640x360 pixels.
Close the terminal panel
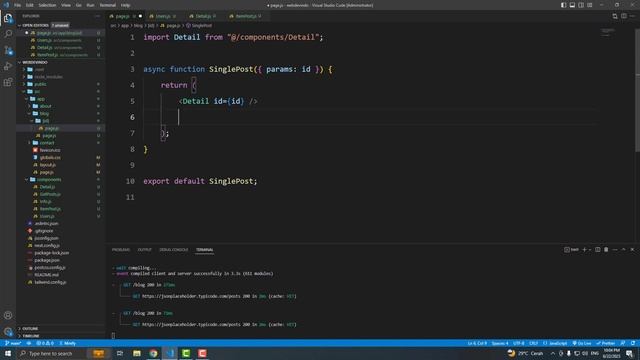pos(632,249)
